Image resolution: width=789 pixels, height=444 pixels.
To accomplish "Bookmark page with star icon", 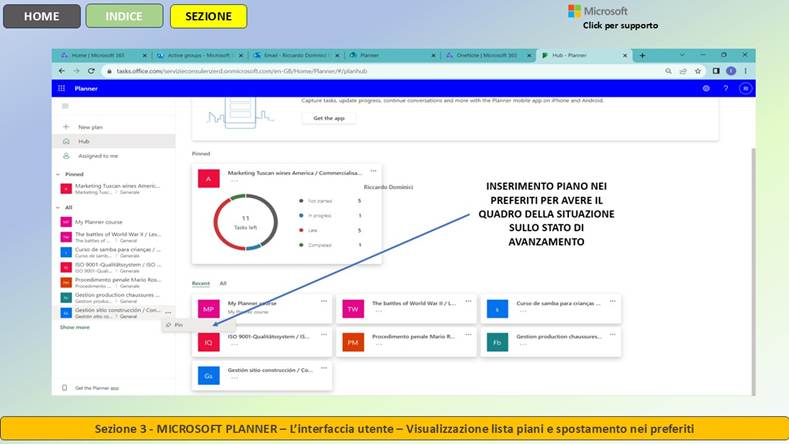I will tap(698, 71).
